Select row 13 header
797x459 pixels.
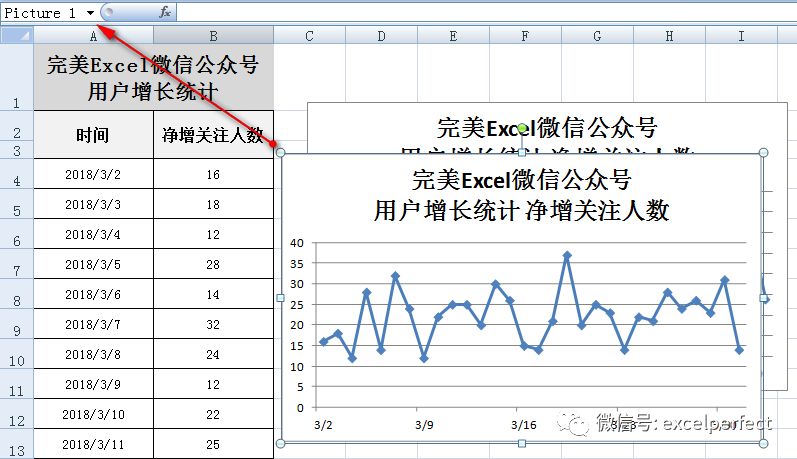(x=17, y=444)
